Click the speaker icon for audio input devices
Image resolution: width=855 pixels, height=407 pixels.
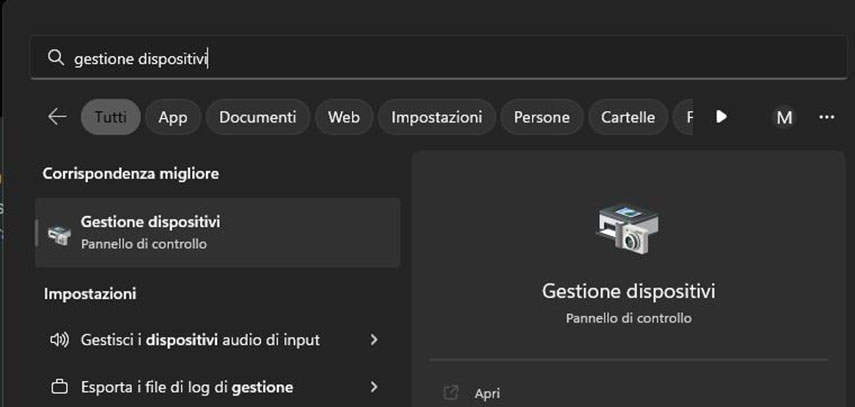click(59, 340)
